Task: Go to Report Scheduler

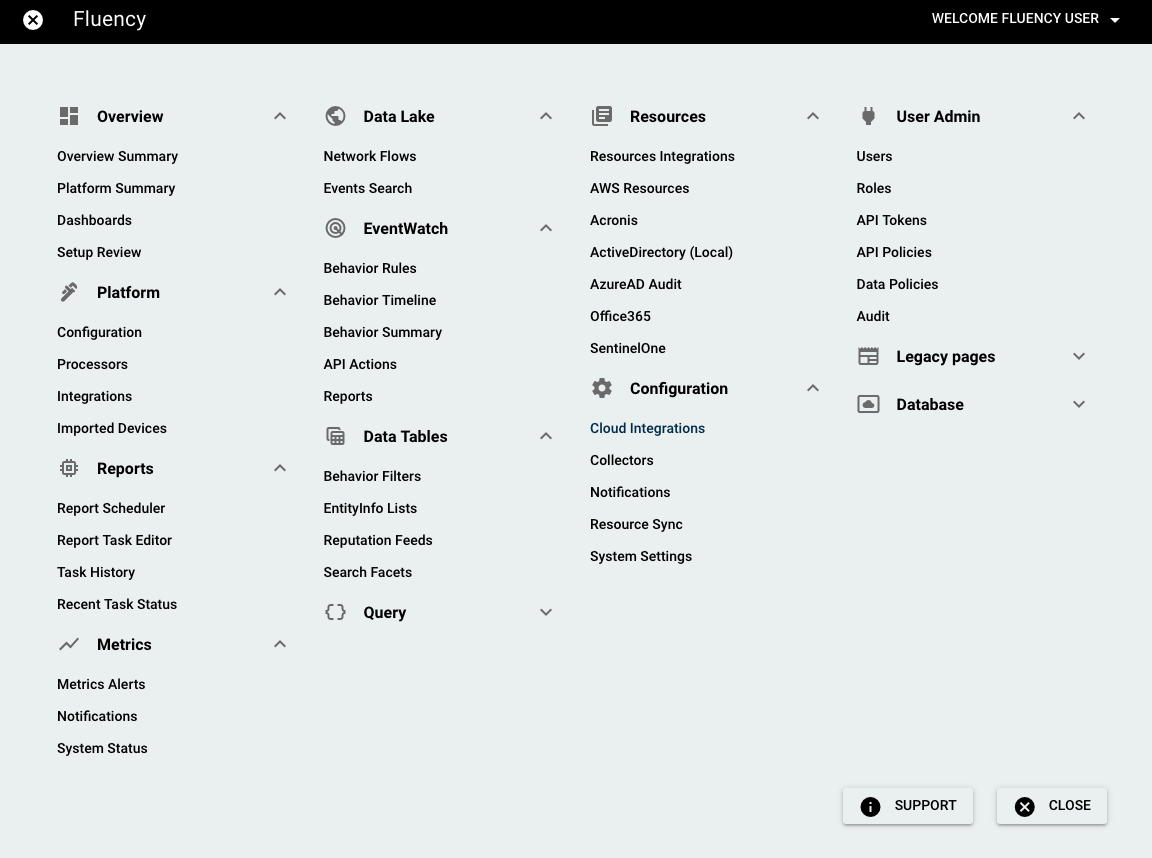Action: pyautogui.click(x=111, y=508)
